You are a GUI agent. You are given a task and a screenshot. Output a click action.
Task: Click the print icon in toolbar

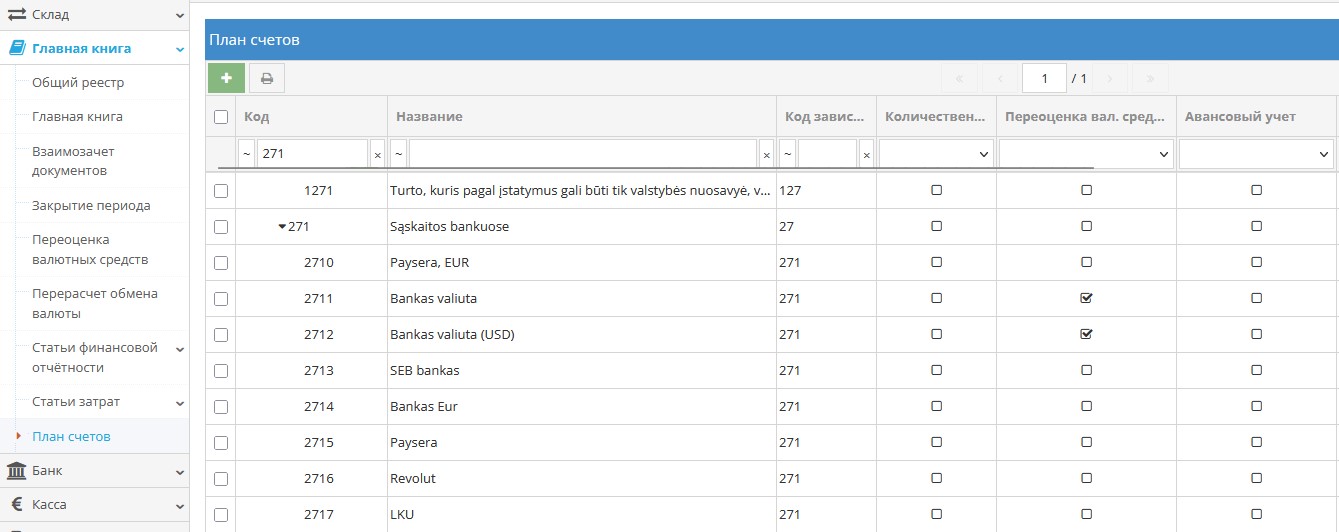[x=267, y=78]
